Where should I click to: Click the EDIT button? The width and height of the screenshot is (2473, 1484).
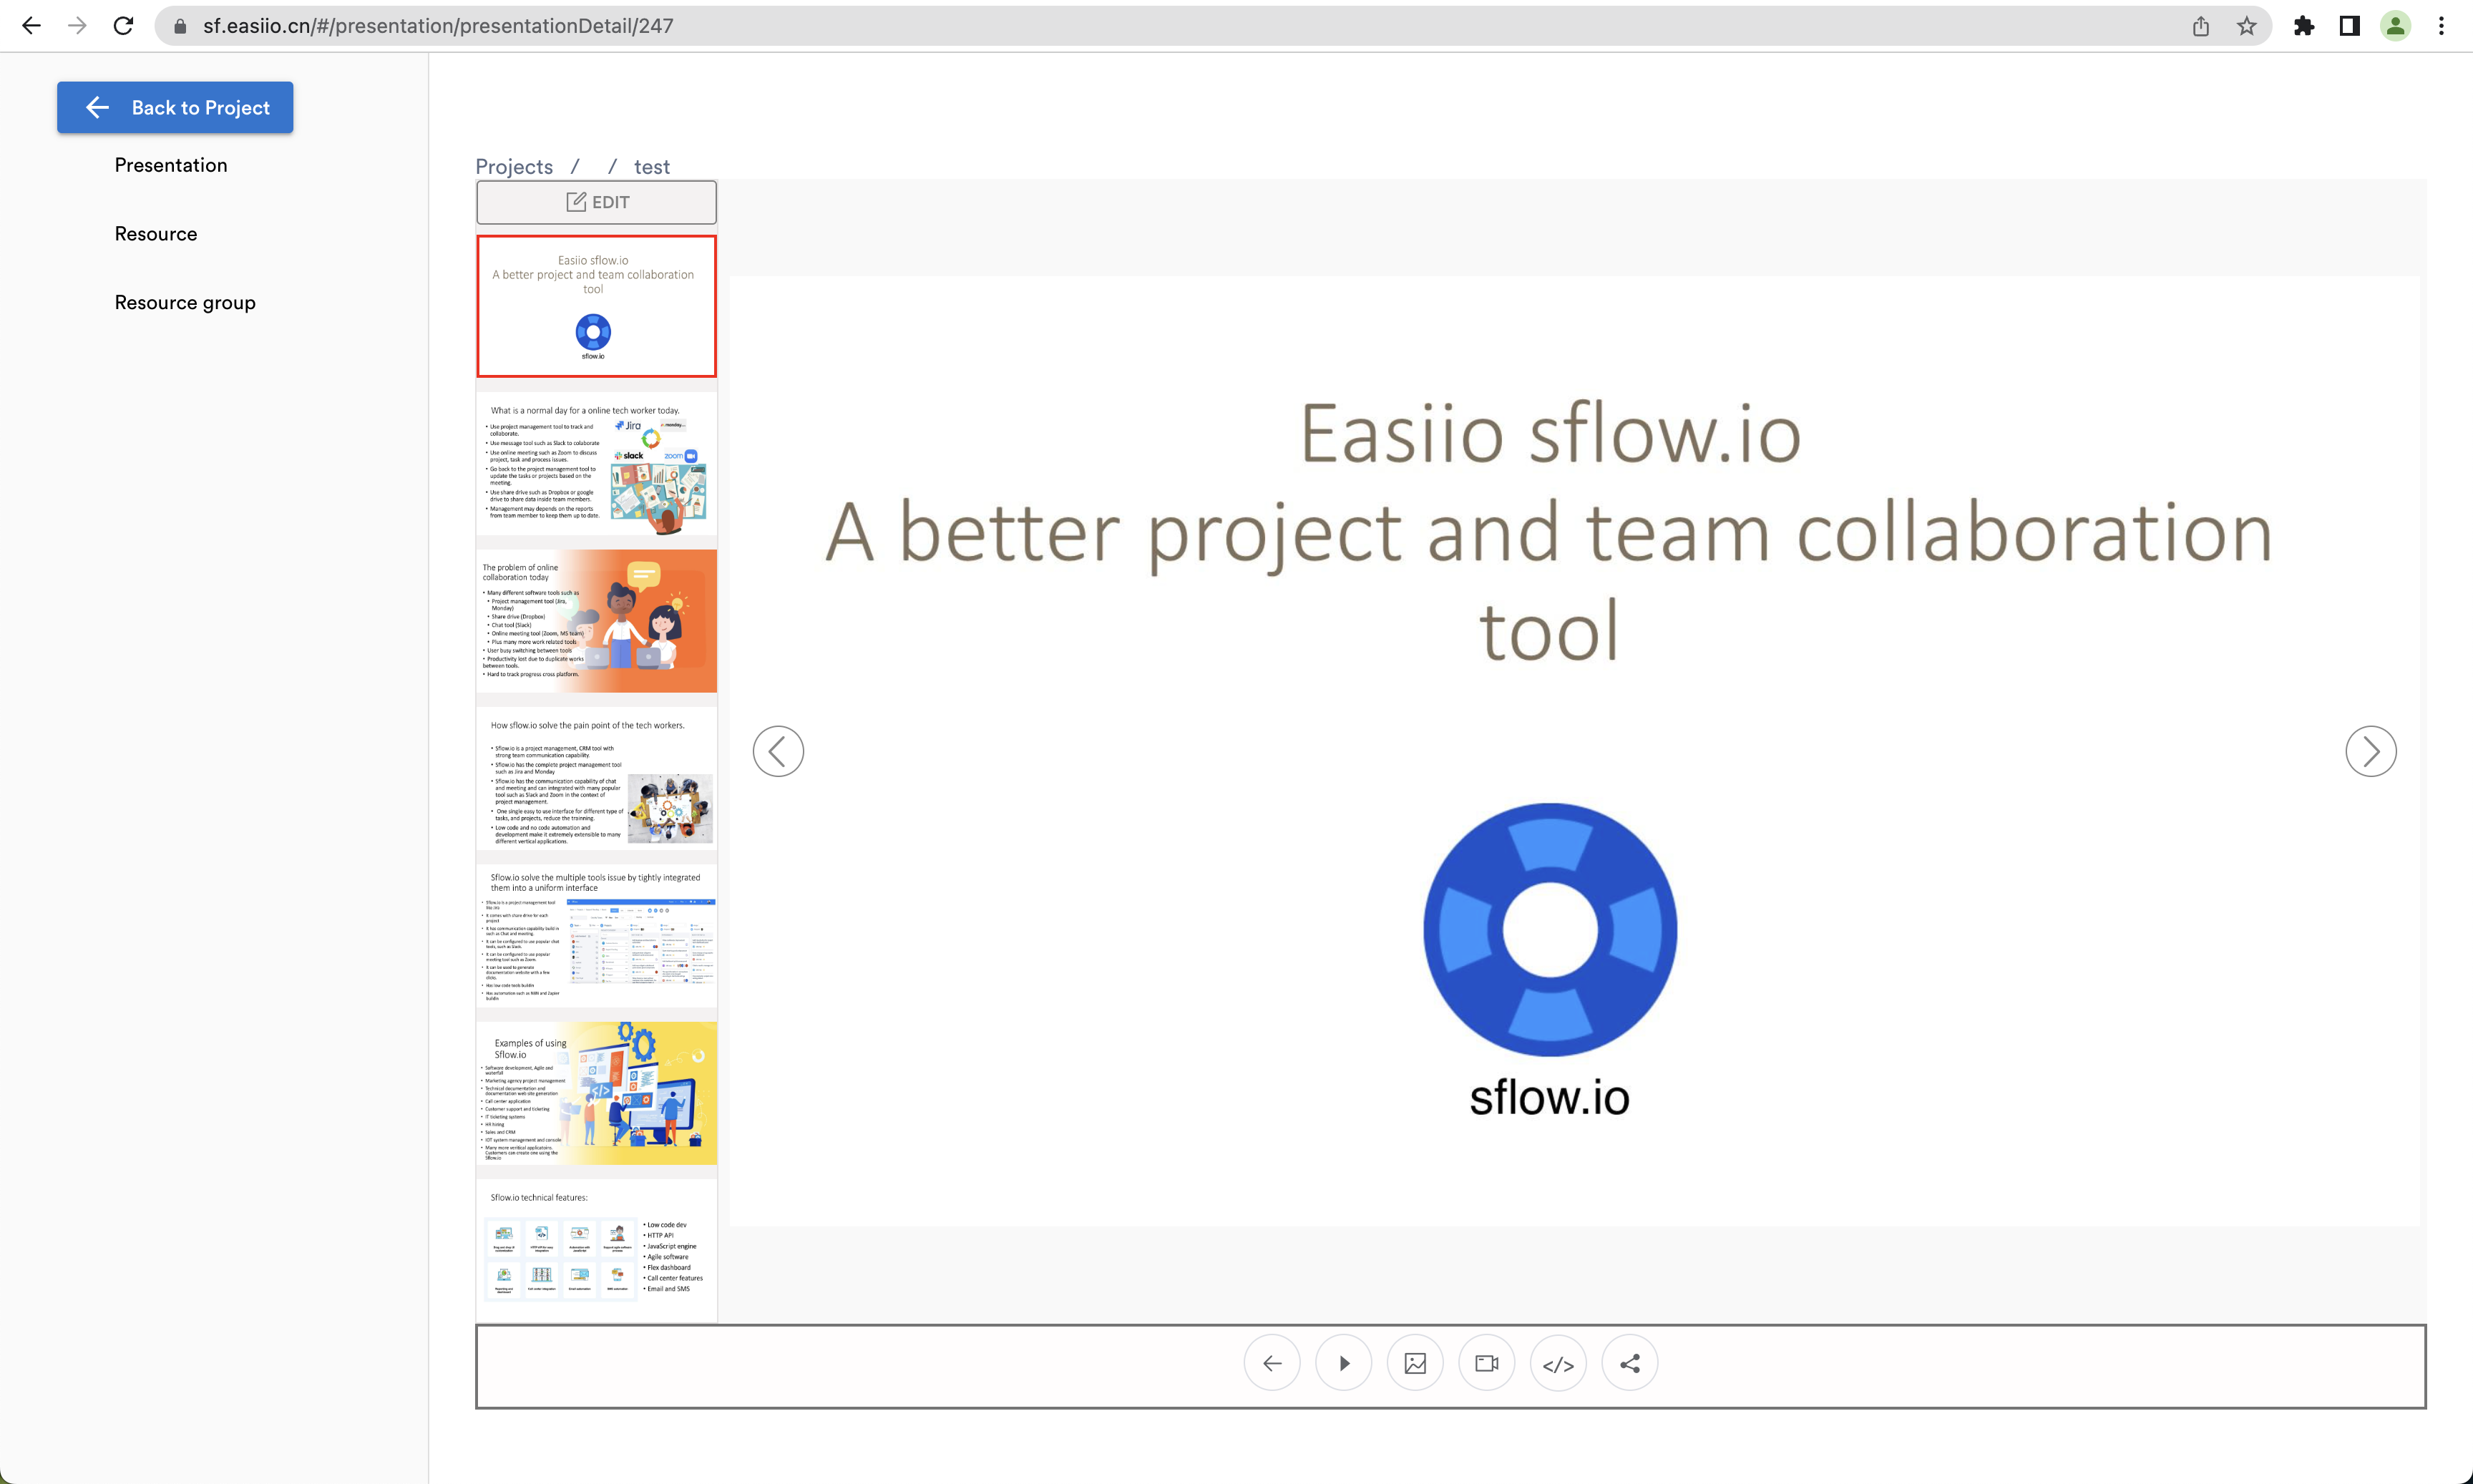597,202
